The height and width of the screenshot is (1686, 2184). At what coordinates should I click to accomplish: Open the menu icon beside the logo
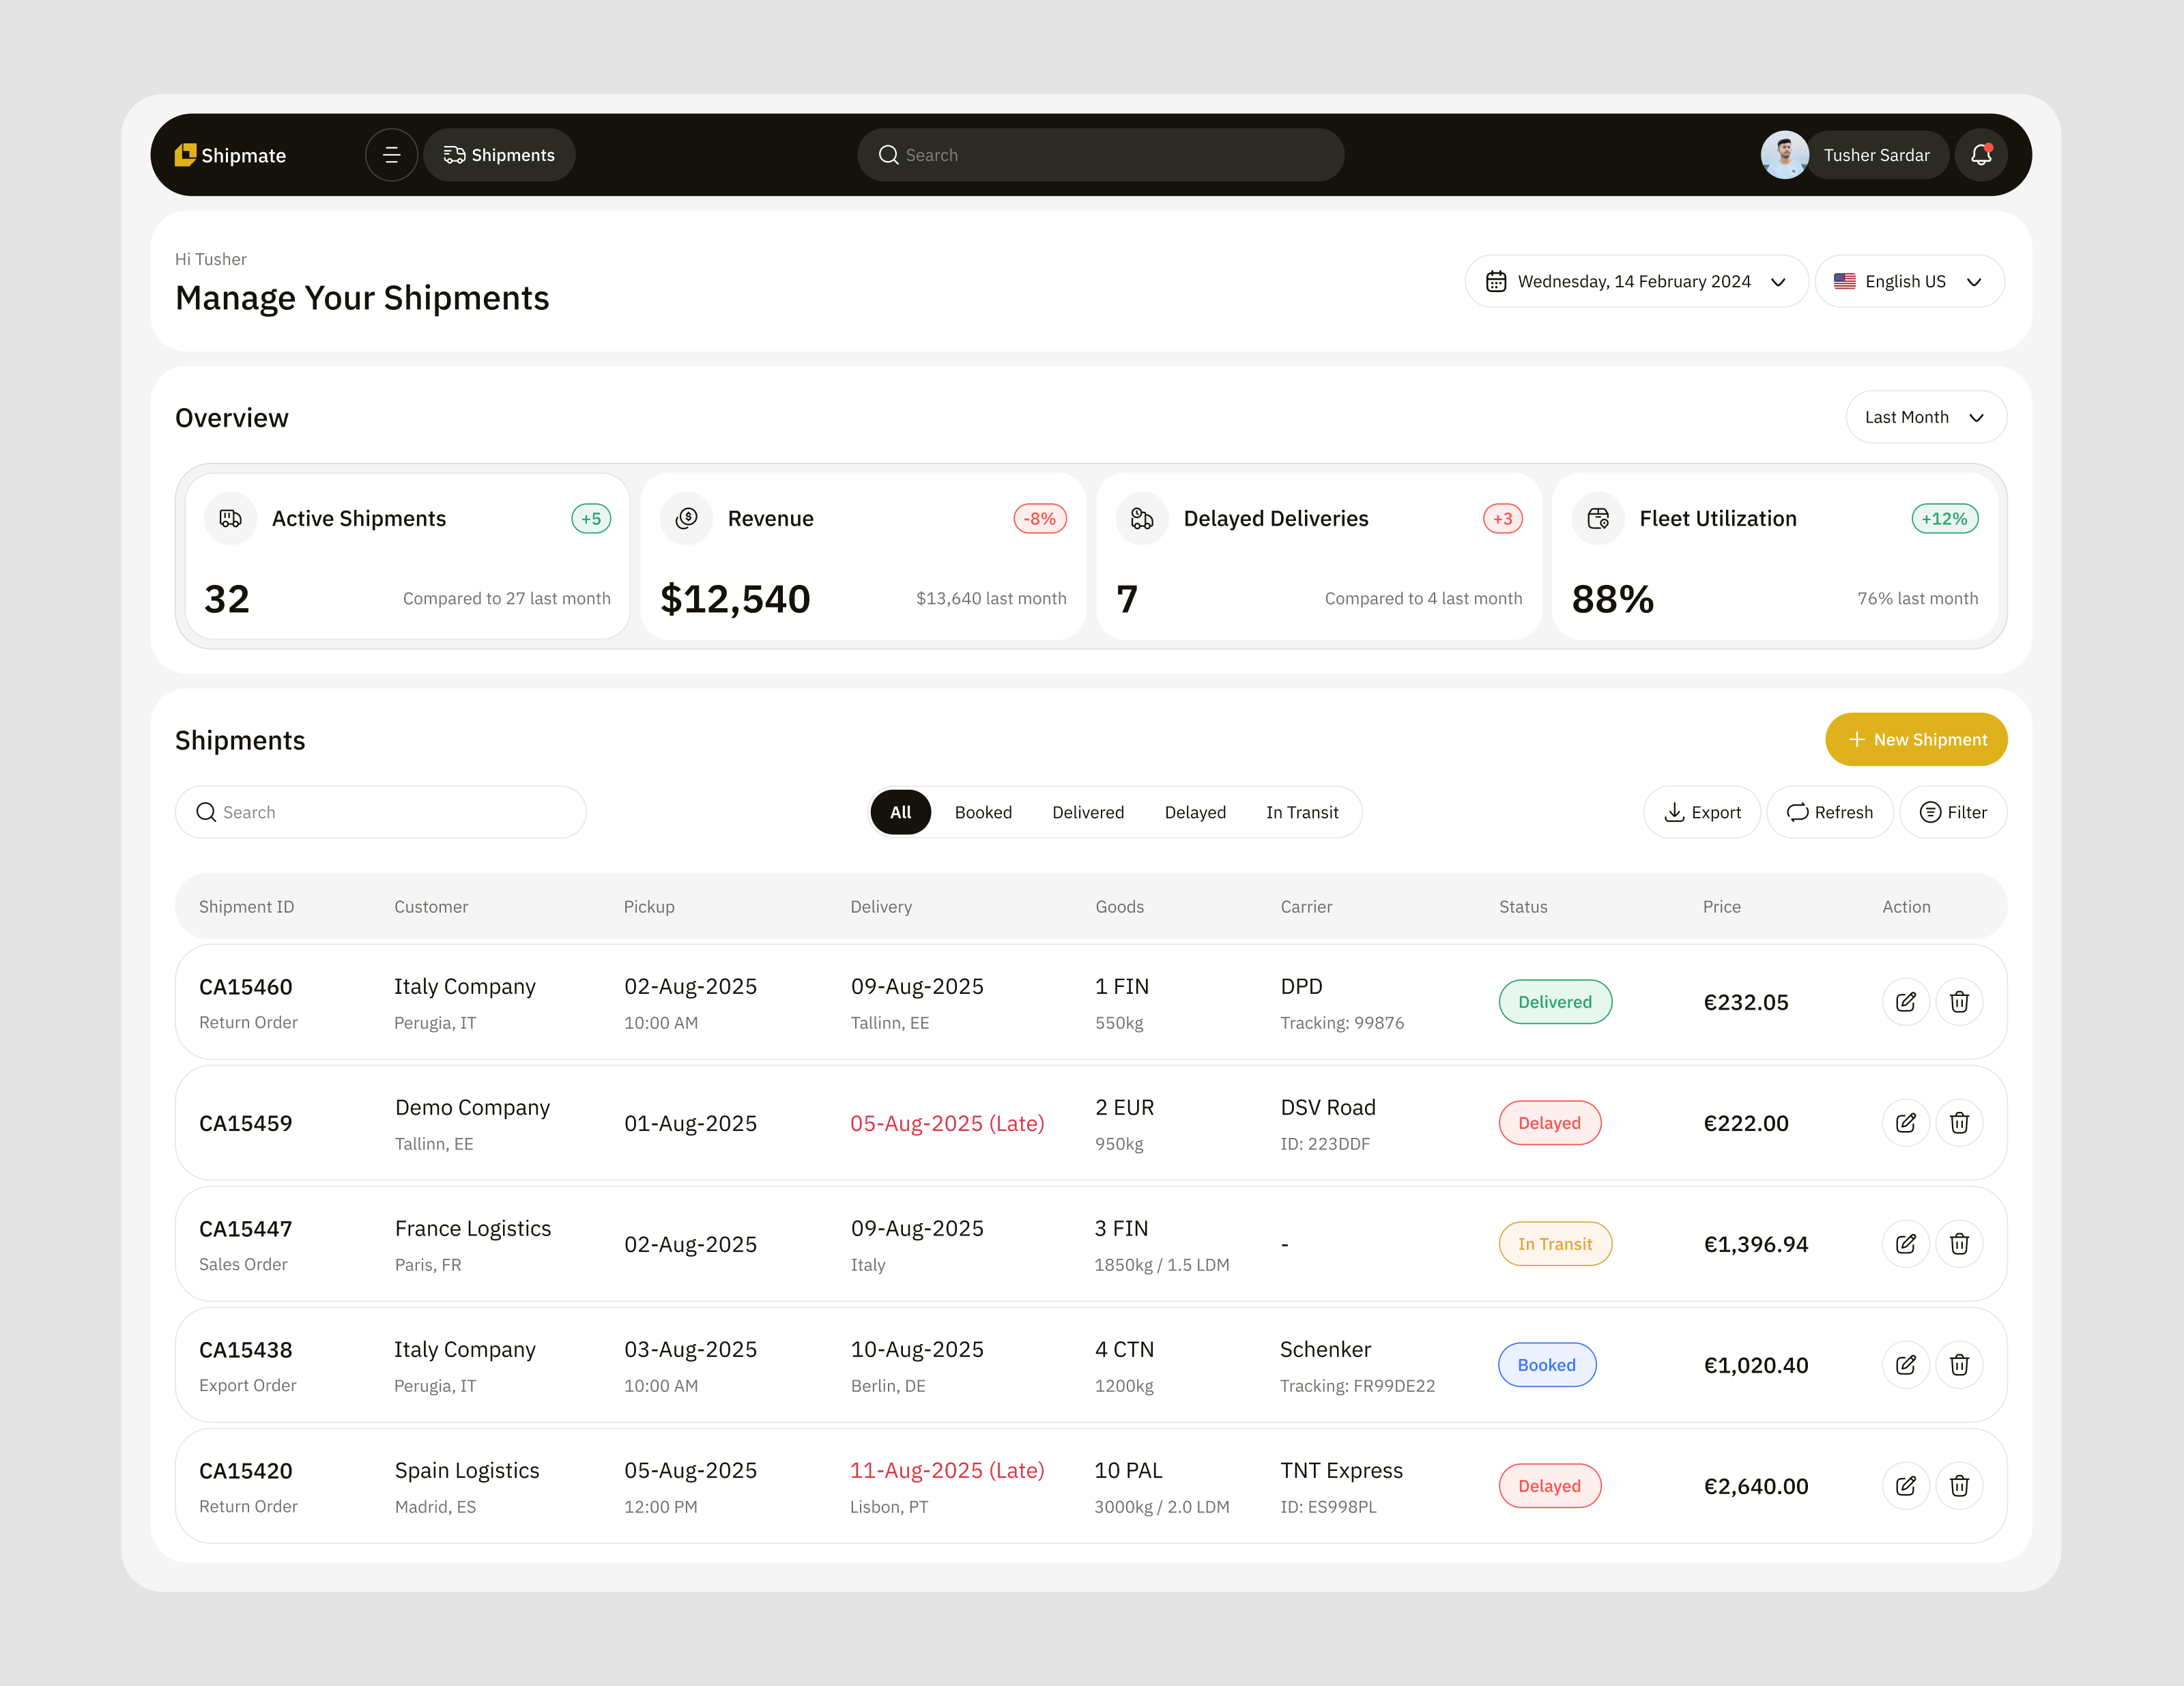[x=391, y=154]
